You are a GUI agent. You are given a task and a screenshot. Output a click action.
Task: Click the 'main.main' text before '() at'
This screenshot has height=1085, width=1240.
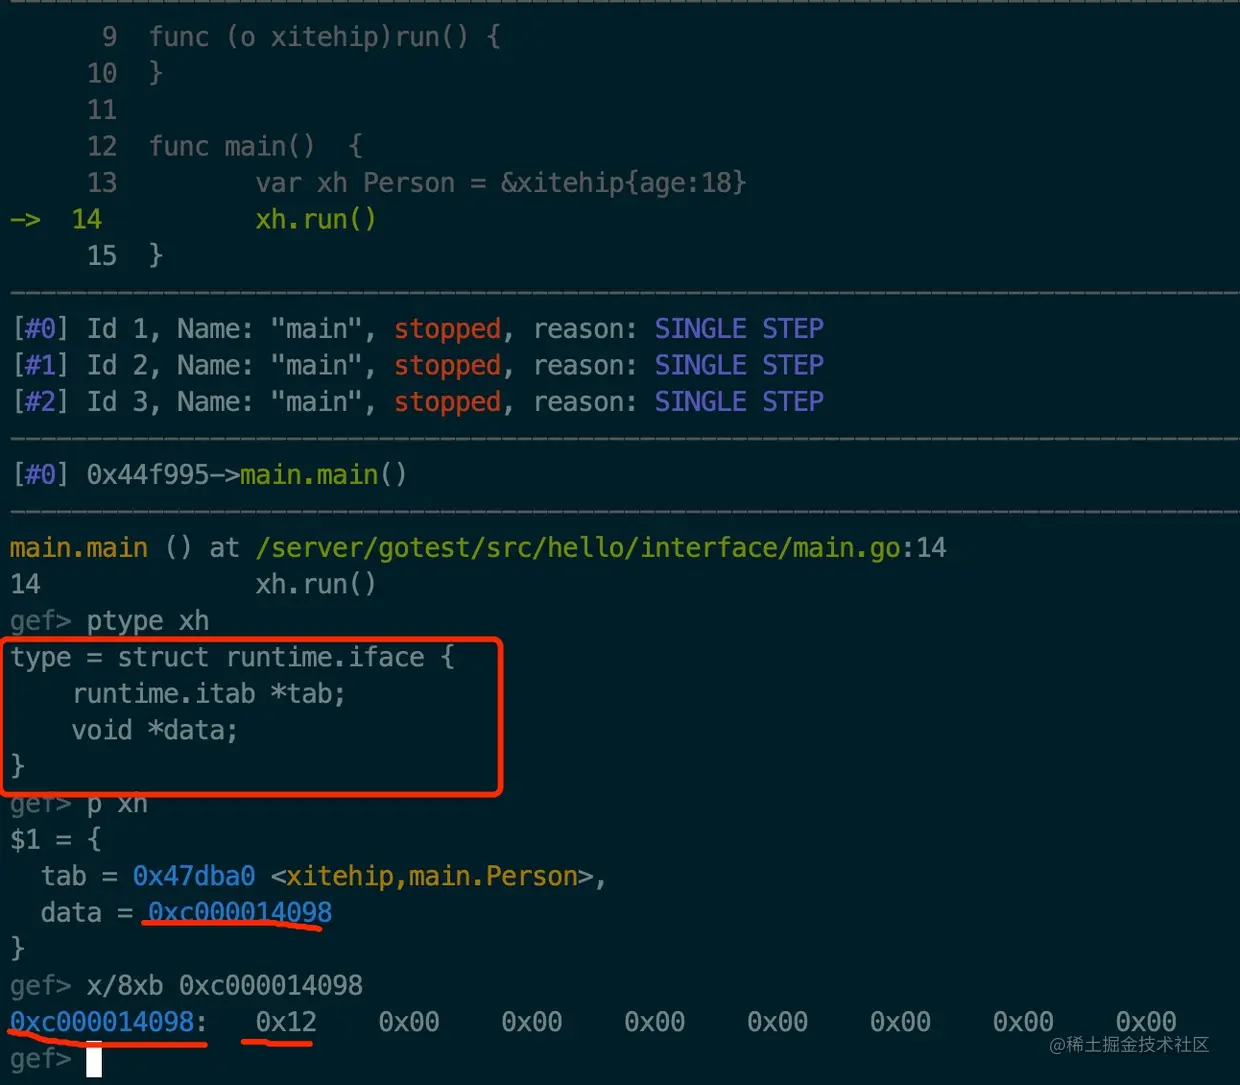tap(79, 548)
